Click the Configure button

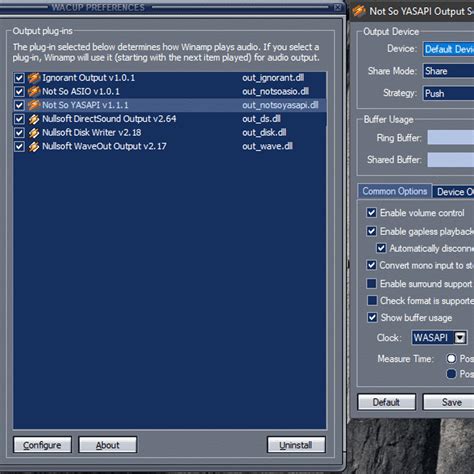pyautogui.click(x=42, y=445)
